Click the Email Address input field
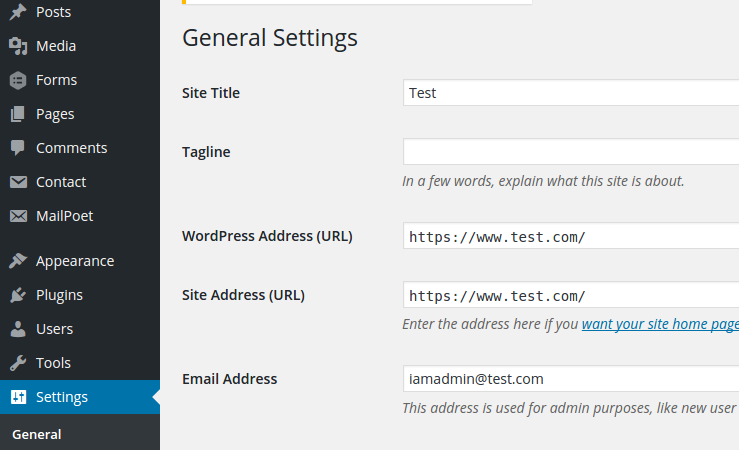Viewport: 739px width, 450px height. [570, 379]
